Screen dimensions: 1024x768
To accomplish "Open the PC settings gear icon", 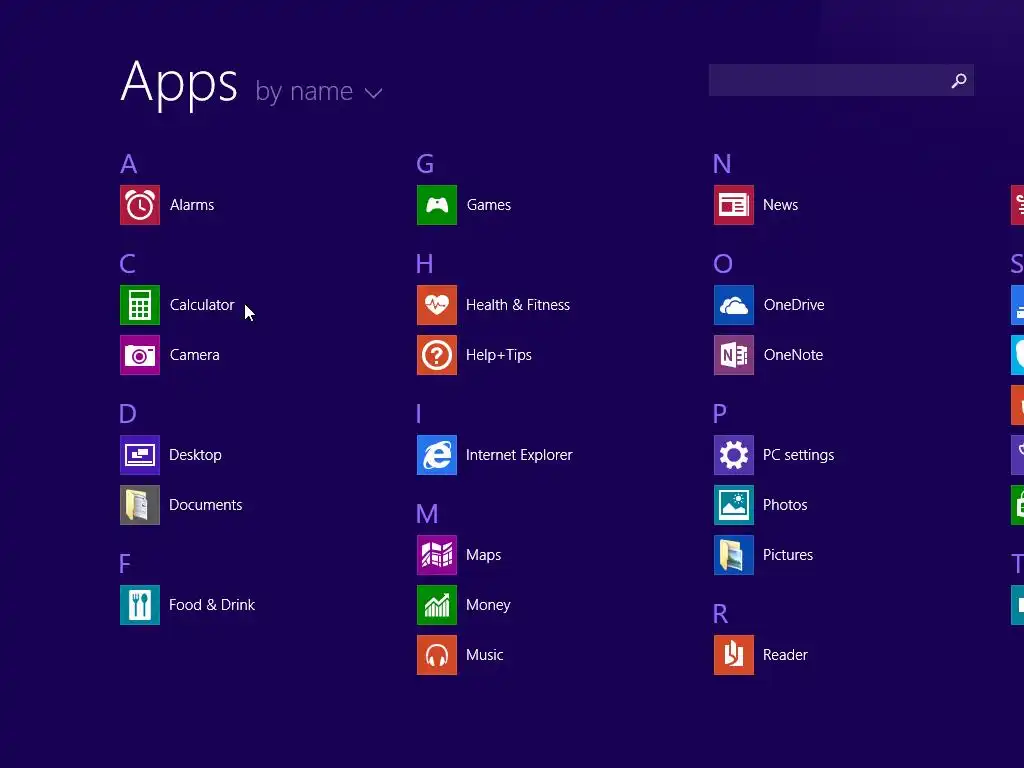I will point(734,455).
